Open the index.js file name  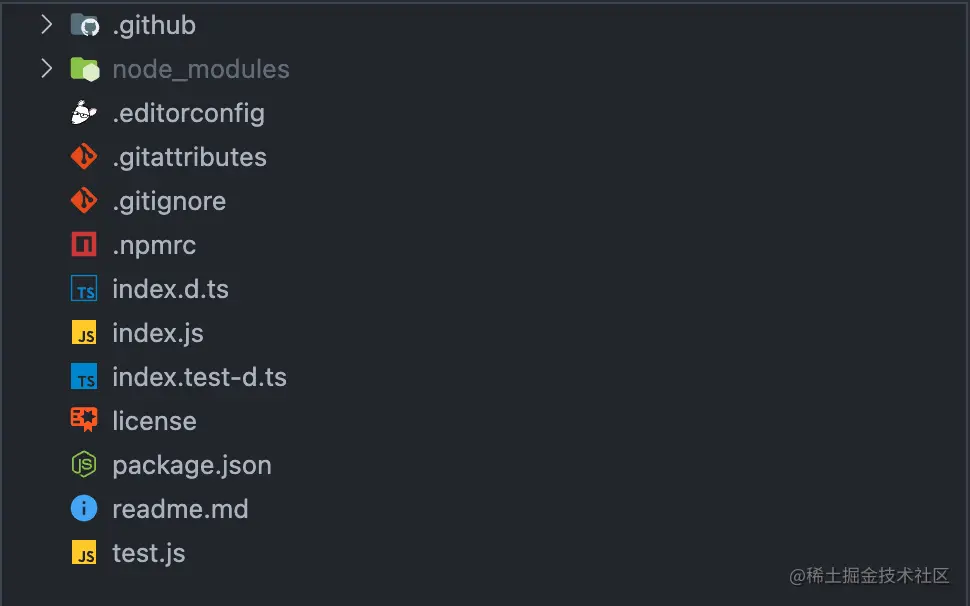tap(157, 333)
